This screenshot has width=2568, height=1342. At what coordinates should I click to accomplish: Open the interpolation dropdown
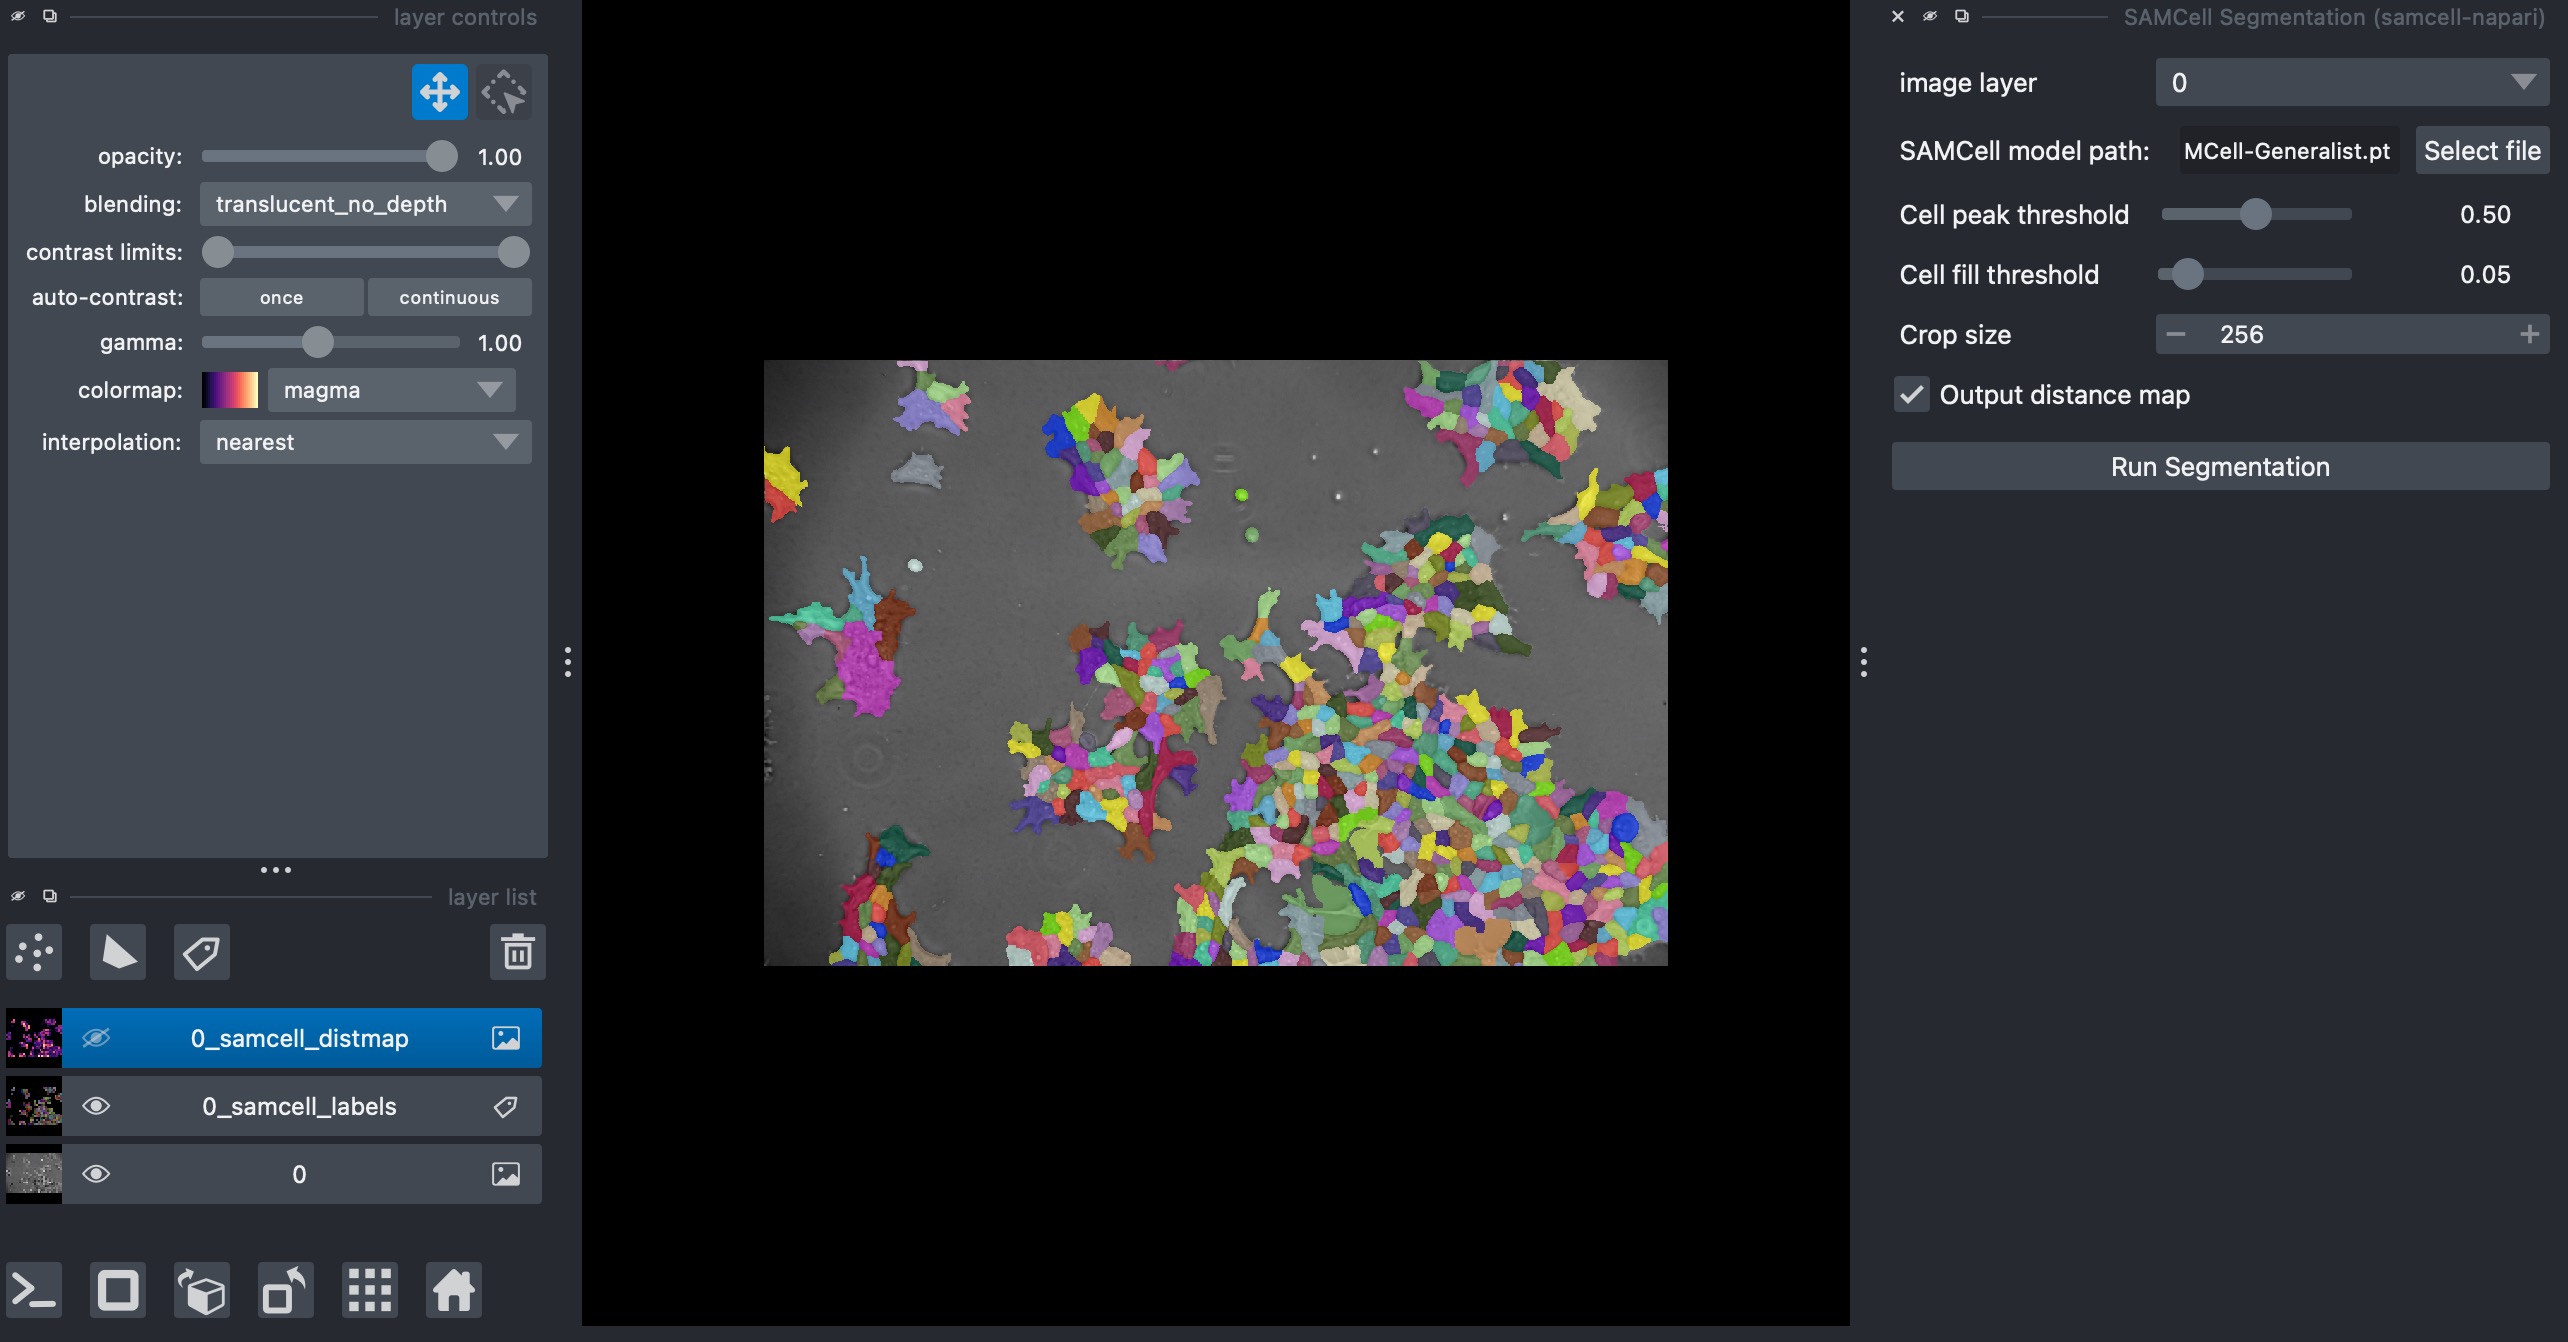click(366, 442)
